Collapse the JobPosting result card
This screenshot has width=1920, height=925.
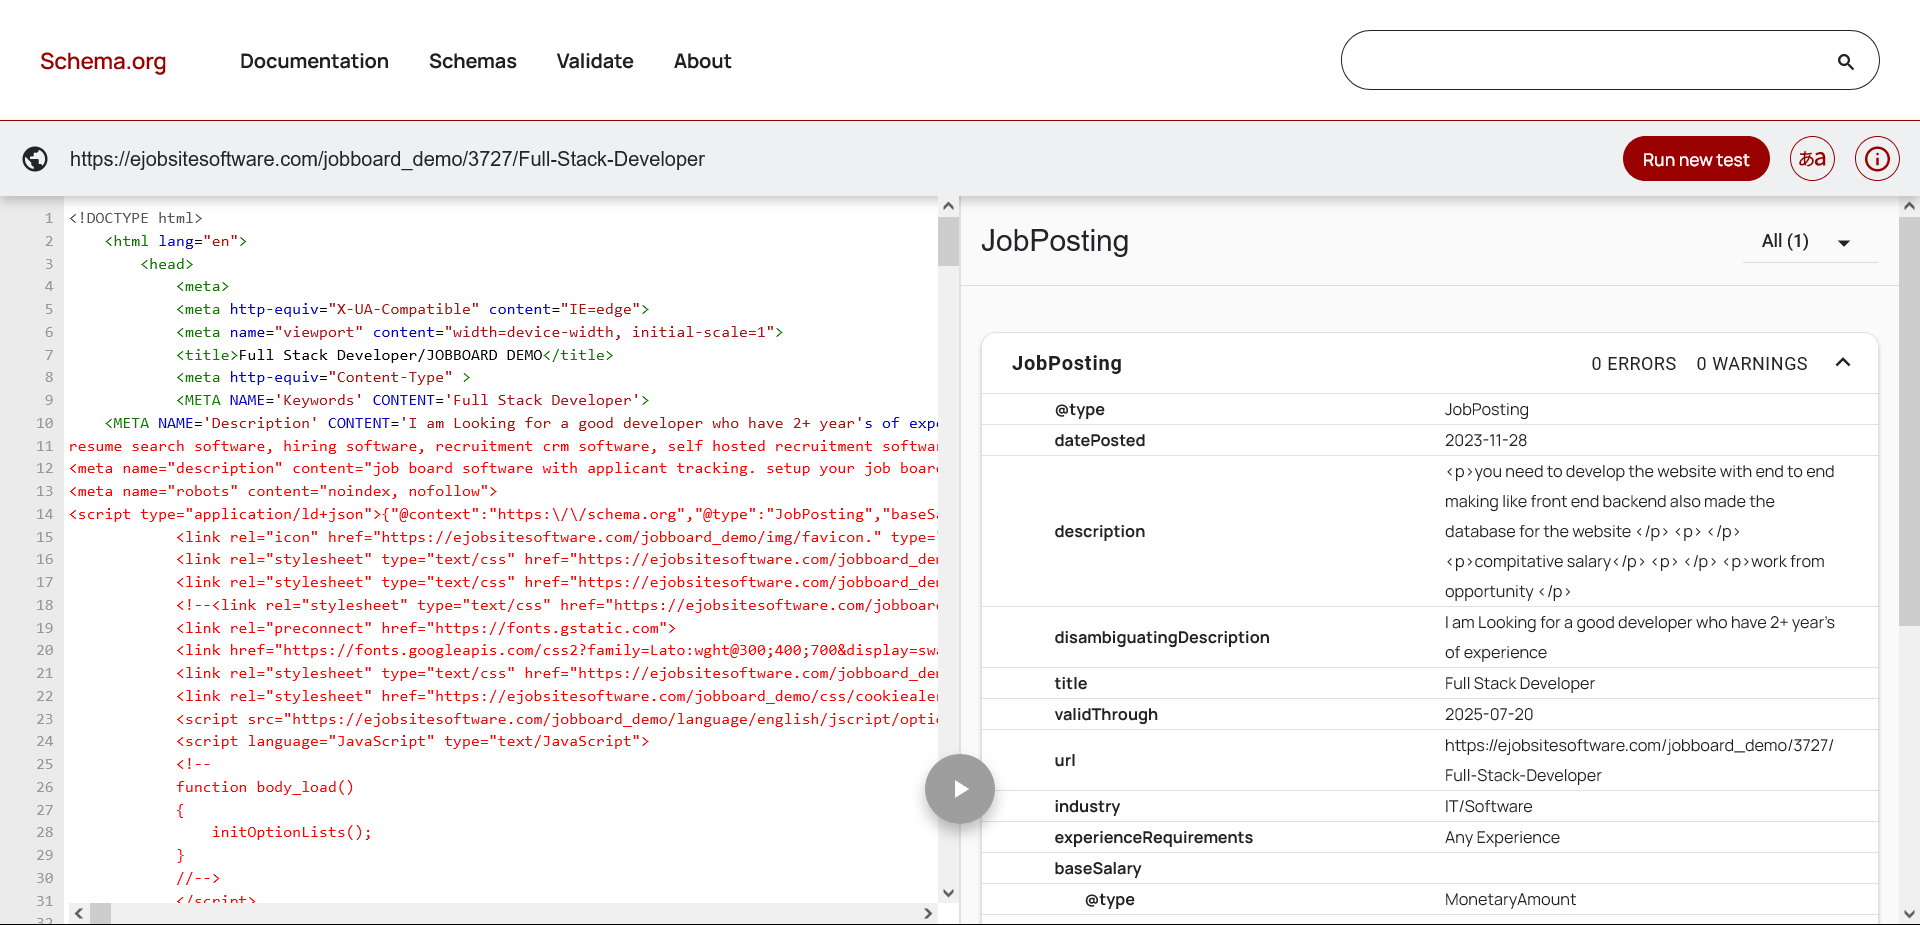pyautogui.click(x=1844, y=363)
